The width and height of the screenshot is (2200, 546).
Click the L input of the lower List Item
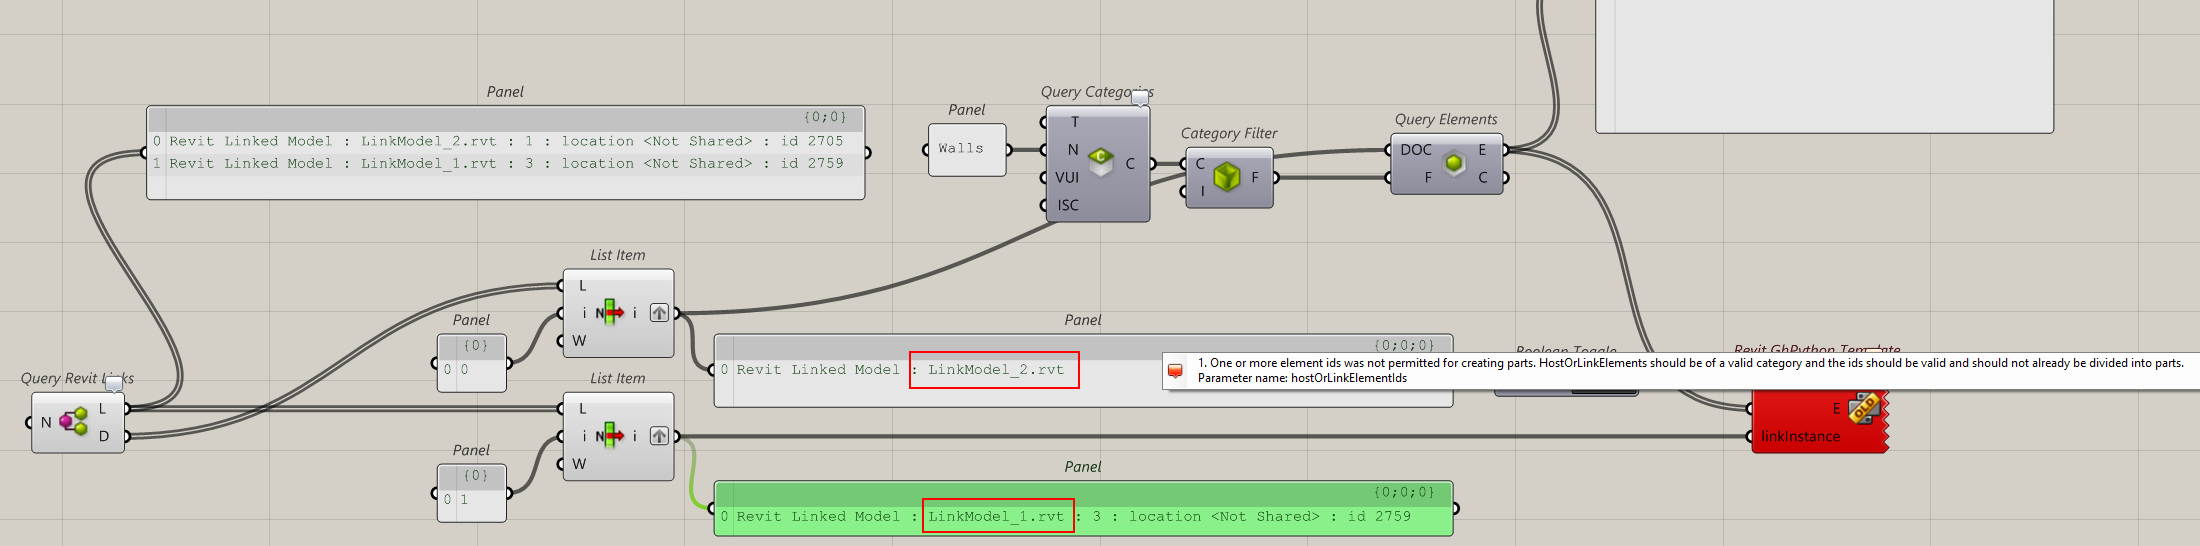(582, 408)
